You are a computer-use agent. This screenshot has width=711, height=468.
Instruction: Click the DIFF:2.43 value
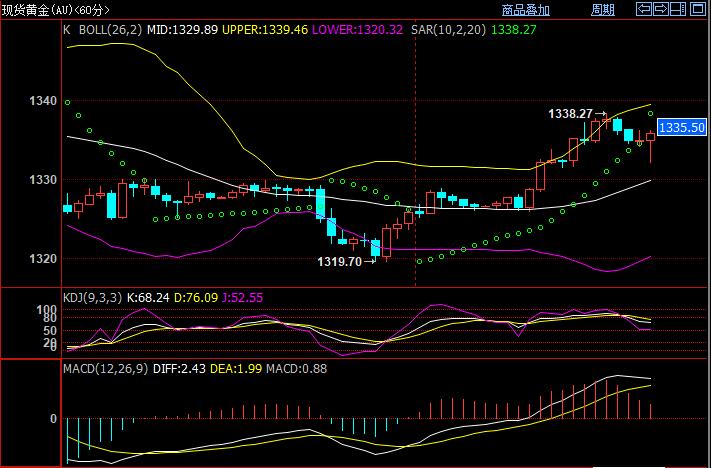[179, 368]
